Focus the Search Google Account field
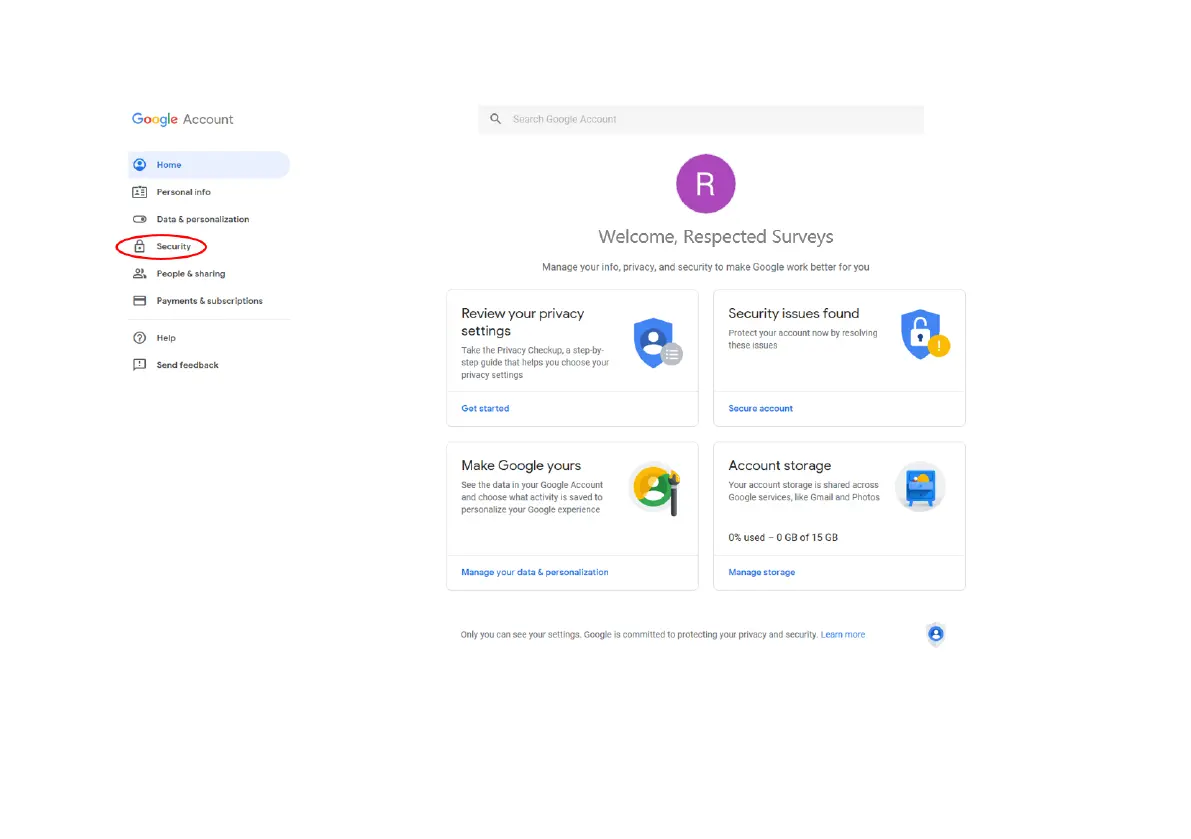The width and height of the screenshot is (1191, 839). 701,119
